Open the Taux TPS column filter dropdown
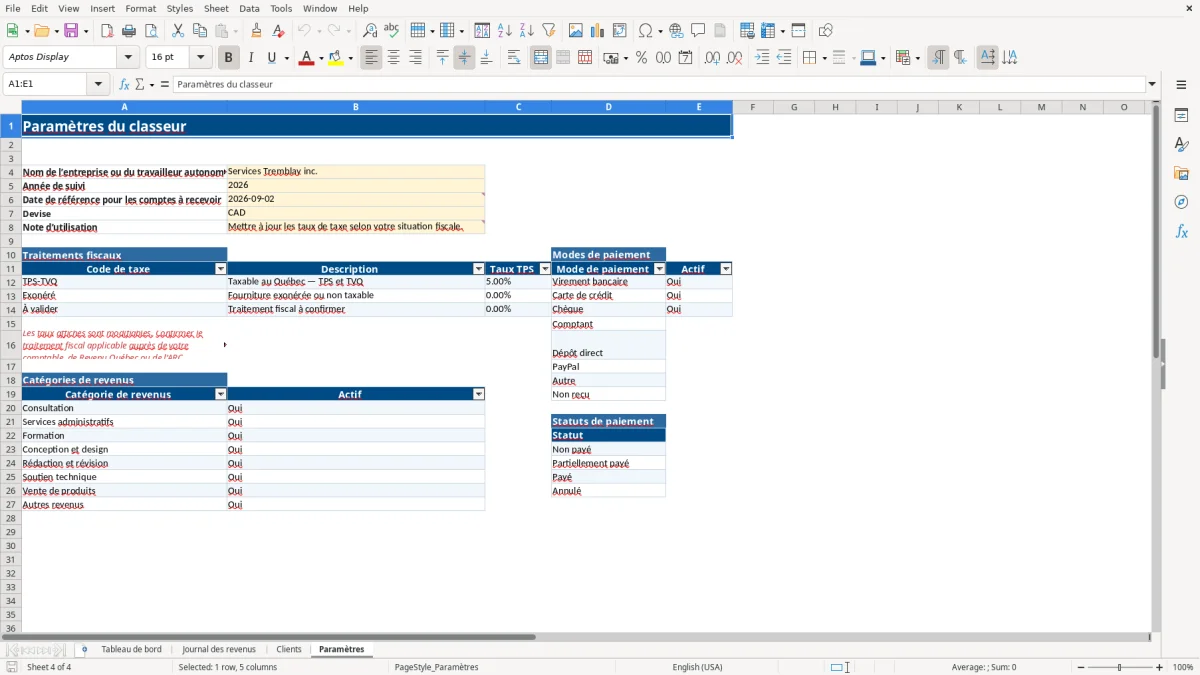 pyautogui.click(x=545, y=269)
